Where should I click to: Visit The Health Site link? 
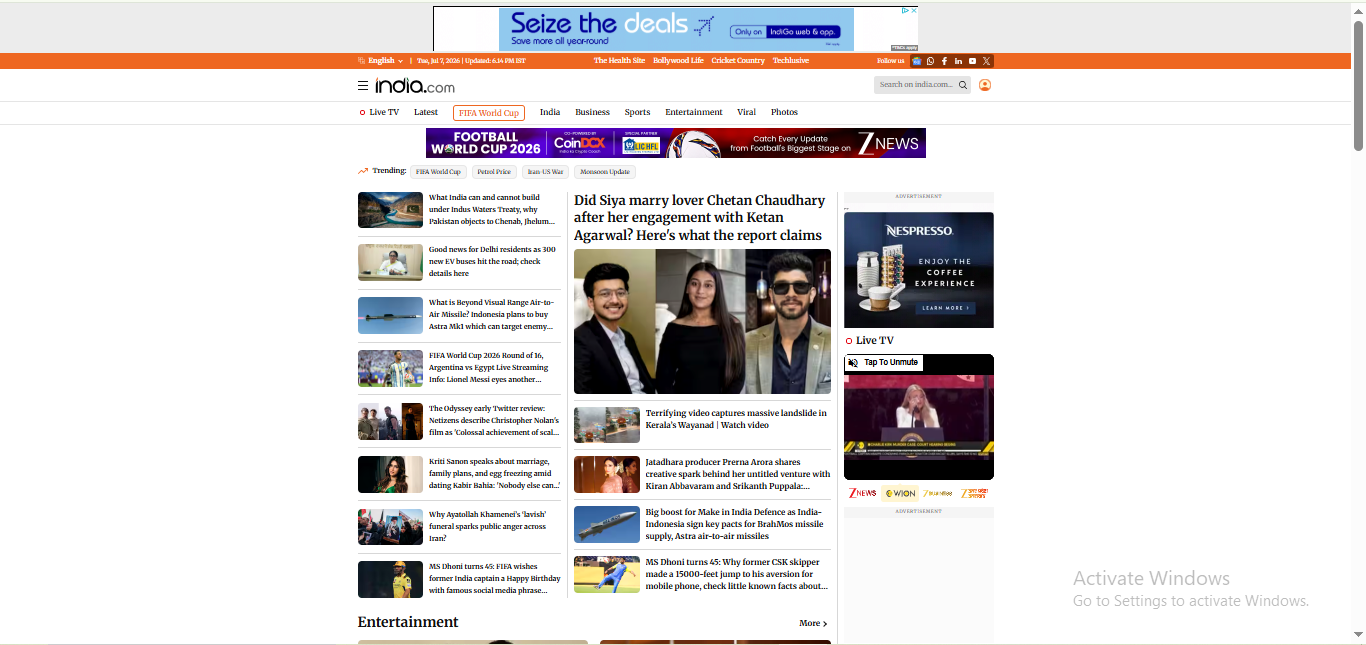tap(619, 61)
